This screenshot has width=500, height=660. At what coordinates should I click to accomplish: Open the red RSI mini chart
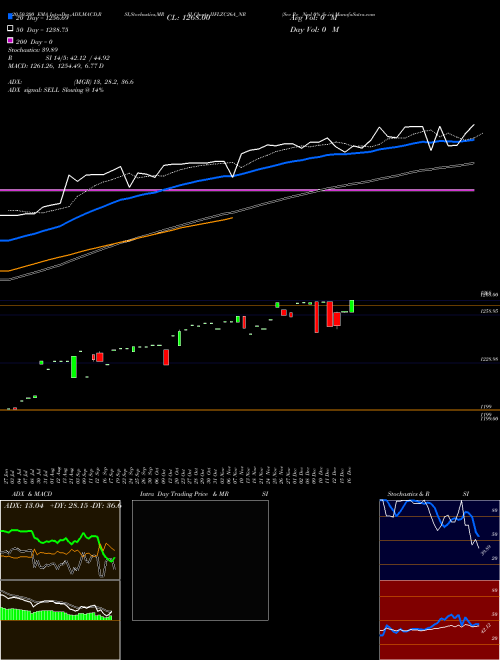coord(439,620)
